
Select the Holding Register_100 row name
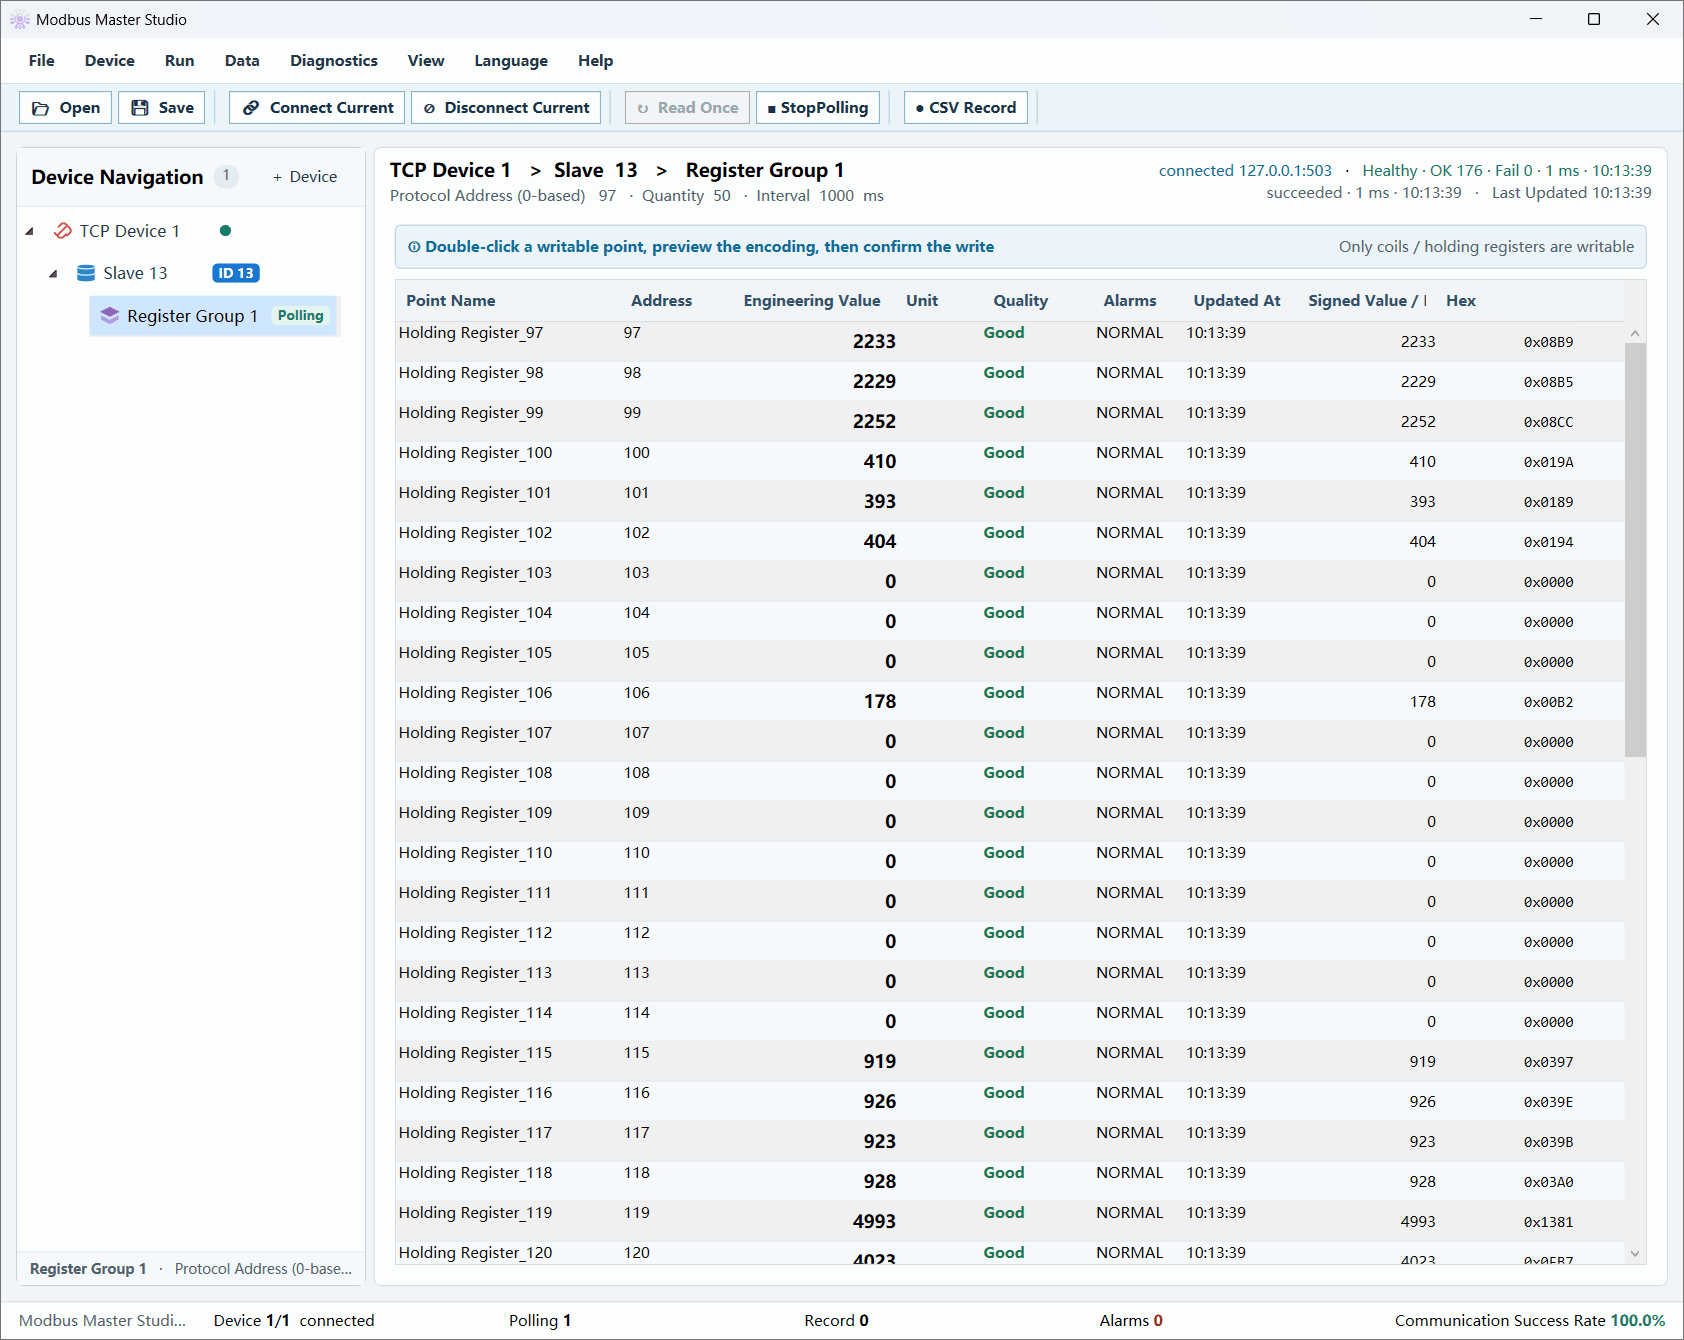(475, 453)
